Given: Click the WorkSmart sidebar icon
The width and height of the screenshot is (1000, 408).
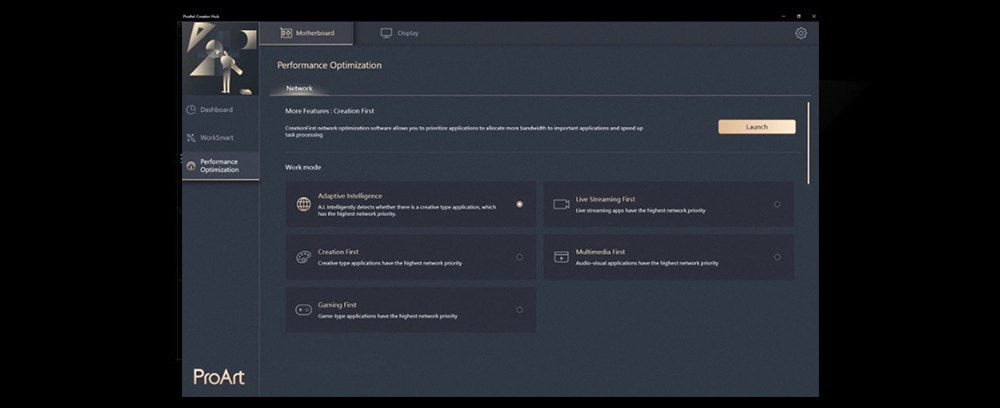Looking at the screenshot, I should tap(191, 138).
